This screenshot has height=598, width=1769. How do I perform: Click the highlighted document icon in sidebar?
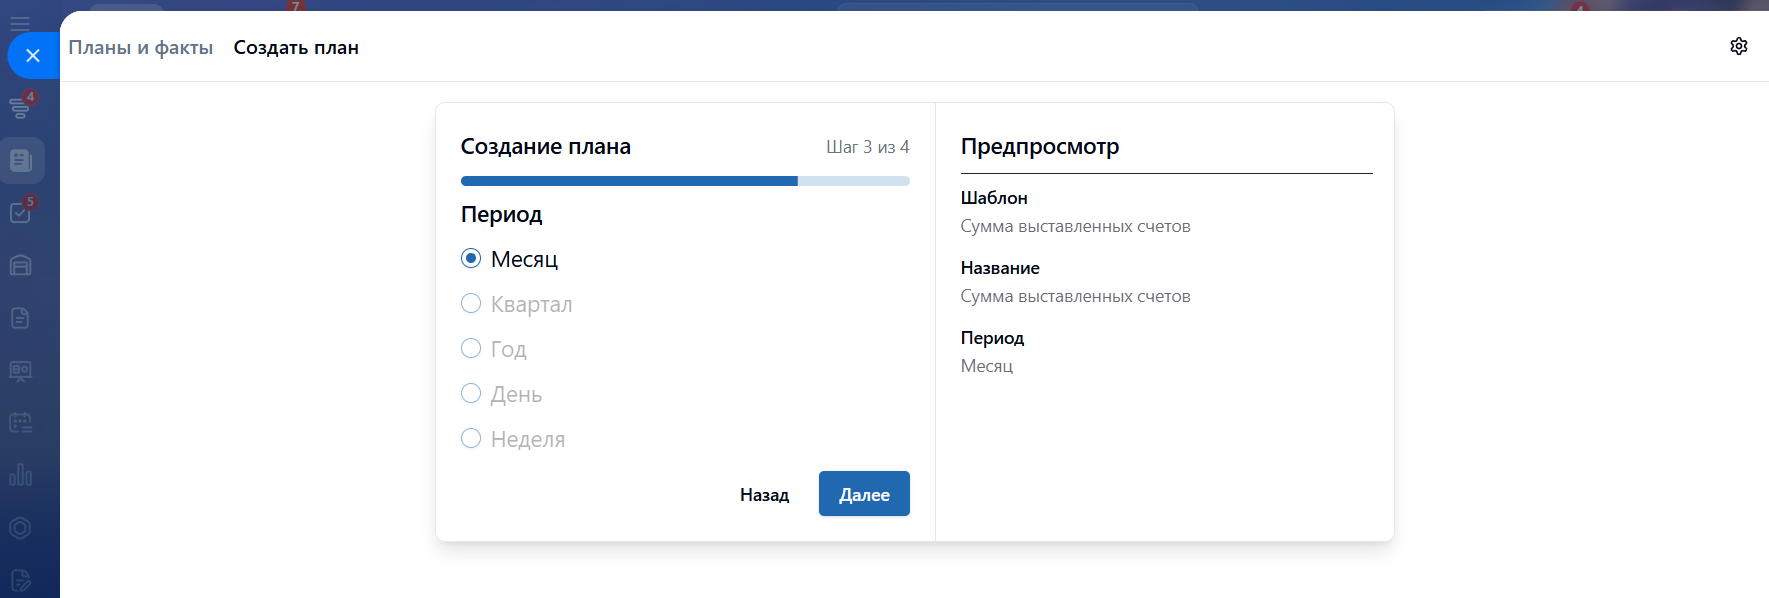(x=21, y=160)
